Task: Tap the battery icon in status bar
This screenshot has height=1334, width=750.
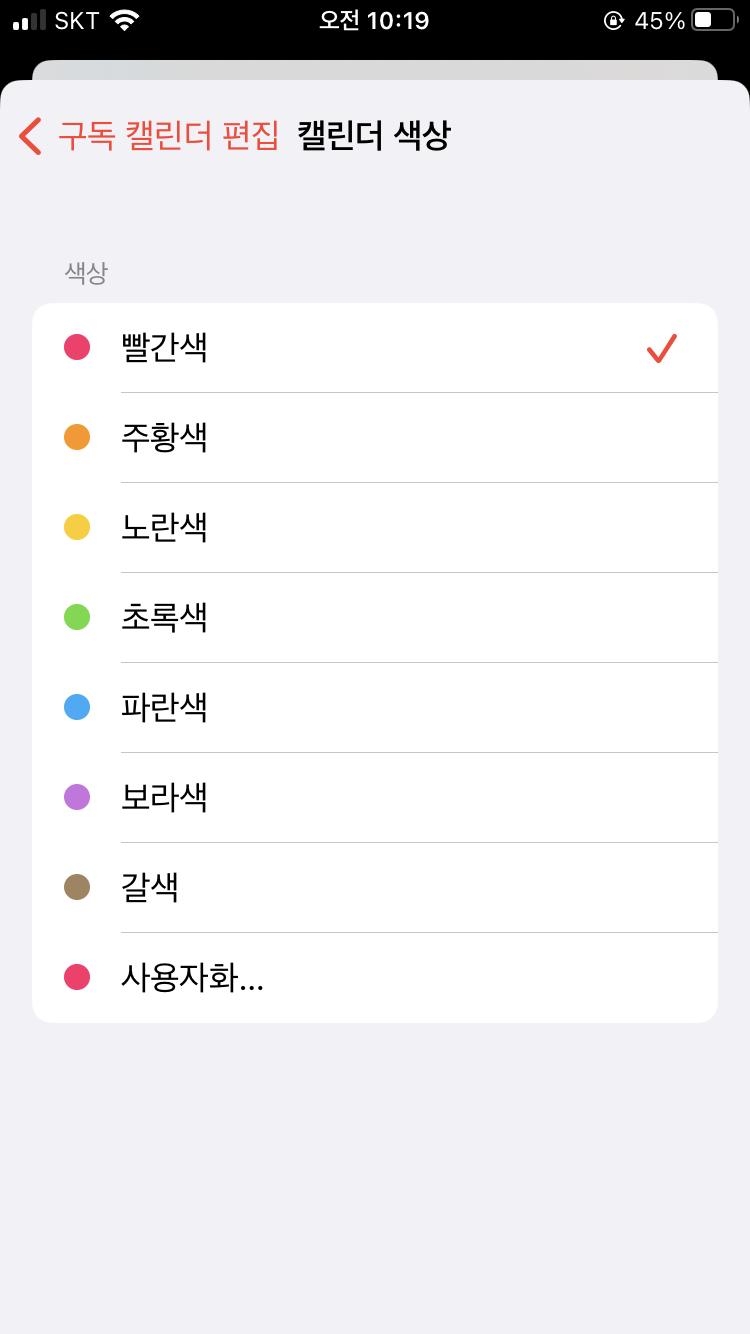Action: point(713,20)
